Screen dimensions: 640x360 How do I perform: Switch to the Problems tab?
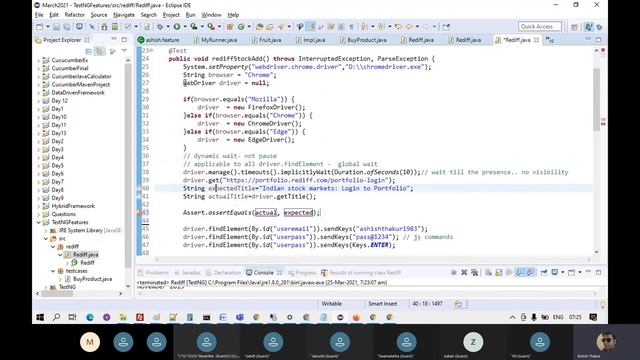coord(153,273)
